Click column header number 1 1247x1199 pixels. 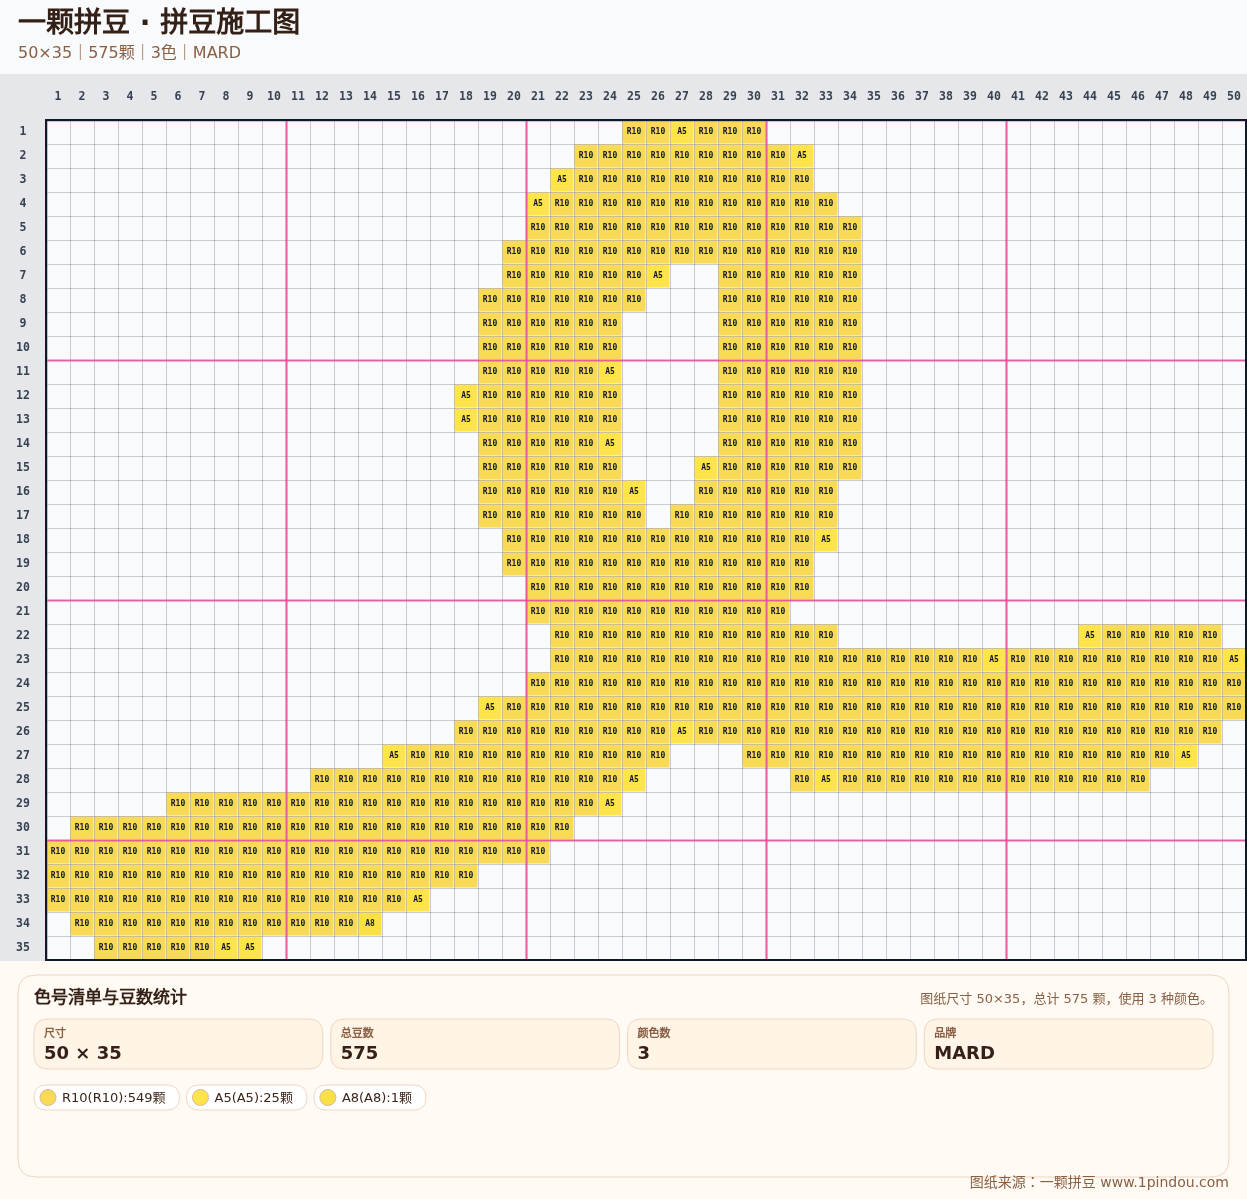click(58, 96)
